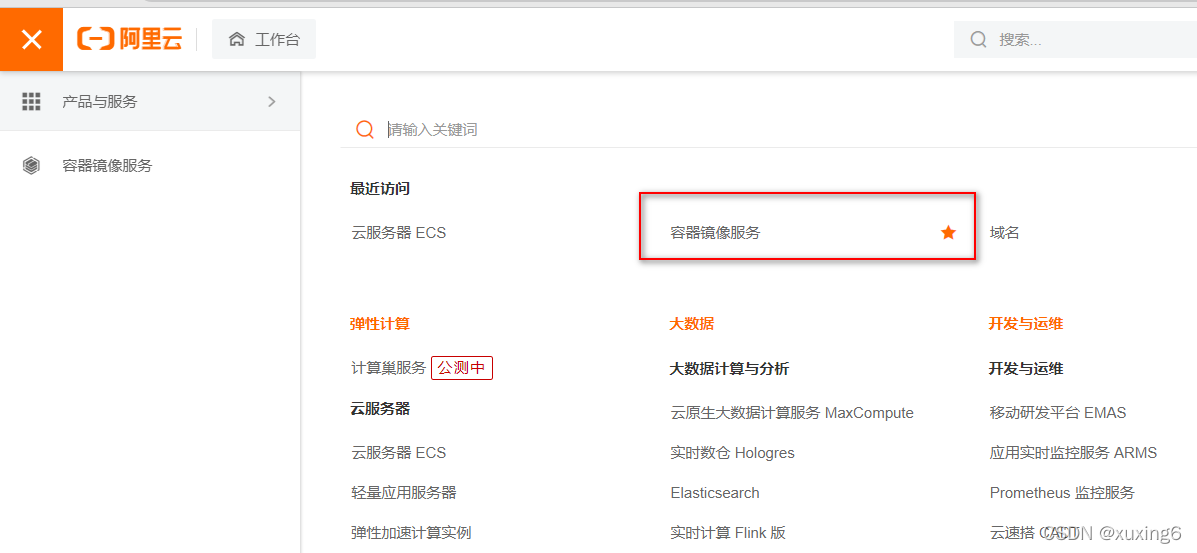
Task: Expand the 产品与服务 chevron arrow
Action: click(272, 102)
